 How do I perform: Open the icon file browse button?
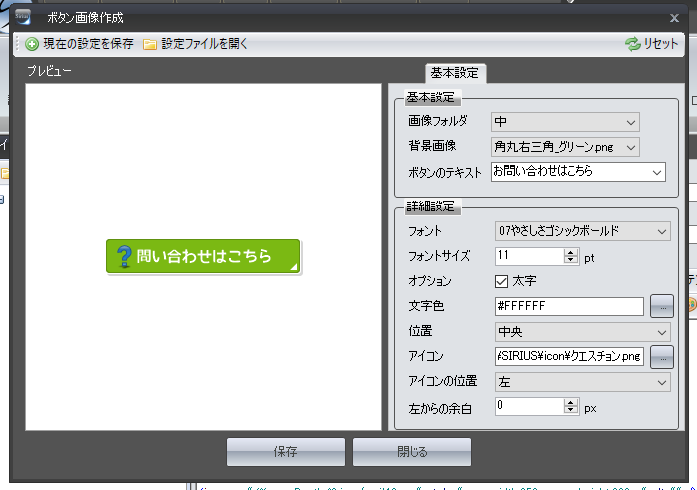(661, 356)
